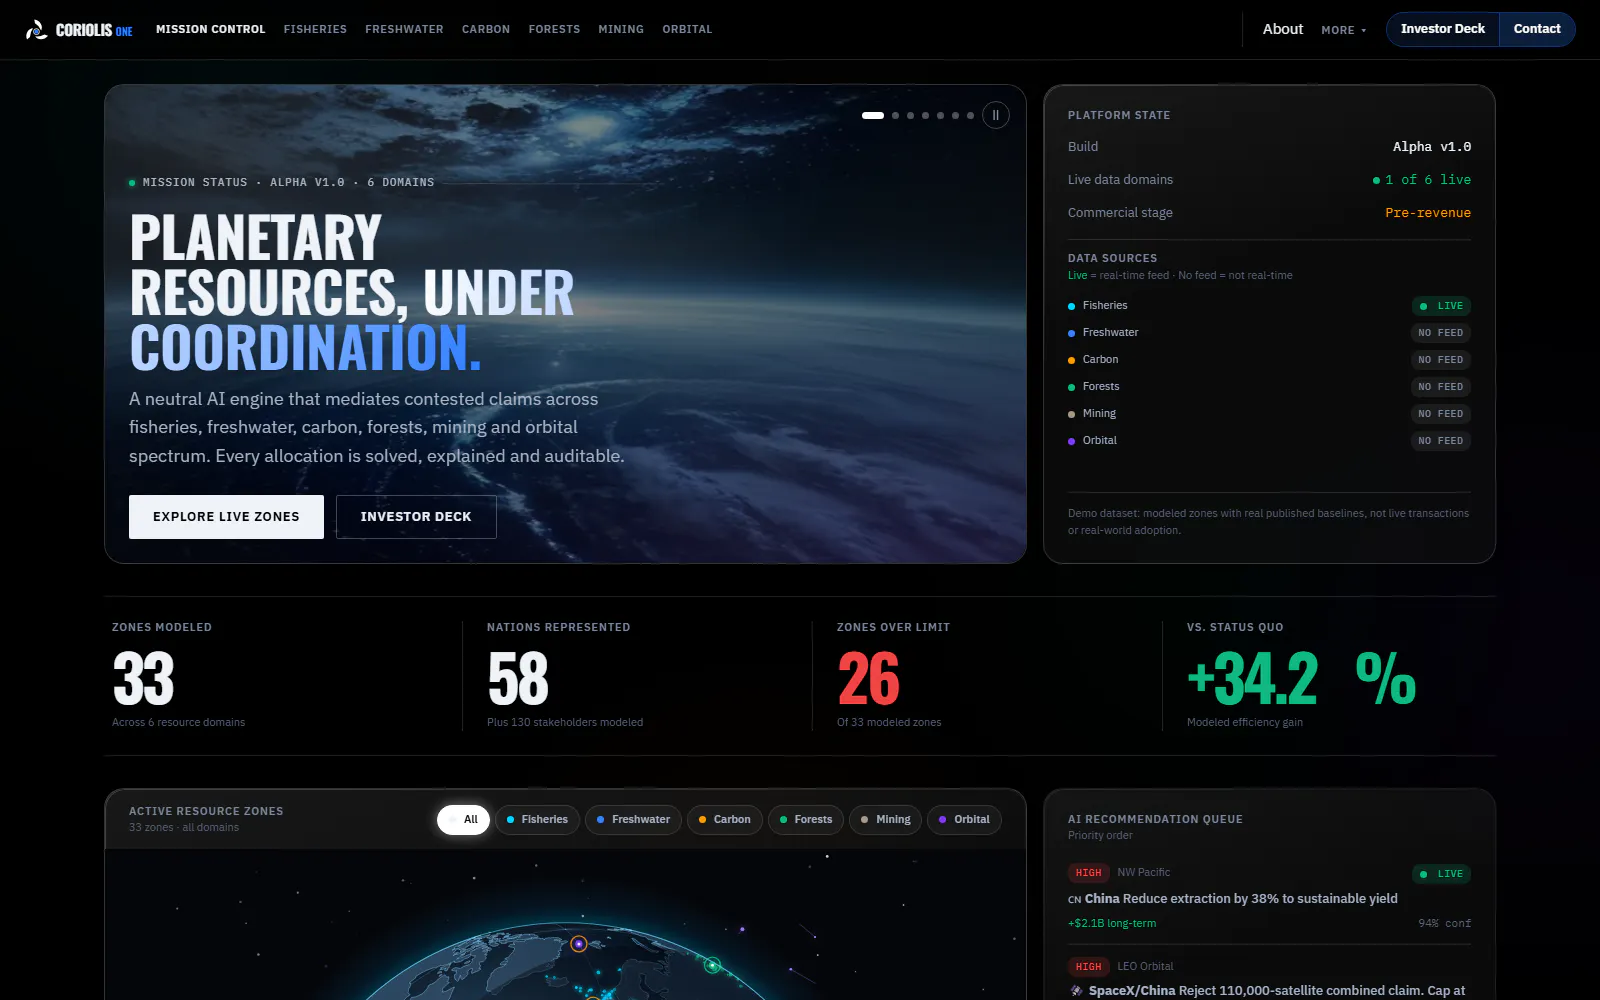Click the "+34.2 %" efficiency gain figure
The height and width of the screenshot is (1000, 1600).
(x=1301, y=679)
